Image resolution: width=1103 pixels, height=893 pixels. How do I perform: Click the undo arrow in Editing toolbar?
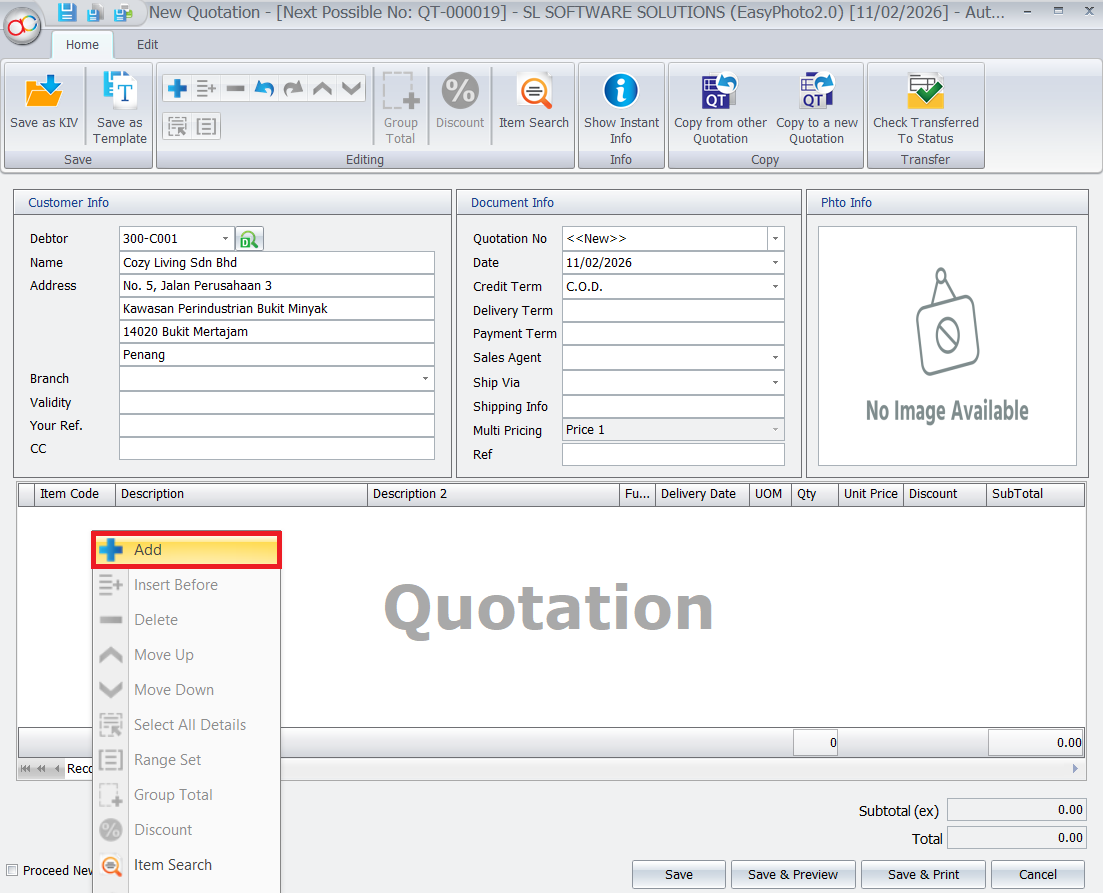(264, 89)
